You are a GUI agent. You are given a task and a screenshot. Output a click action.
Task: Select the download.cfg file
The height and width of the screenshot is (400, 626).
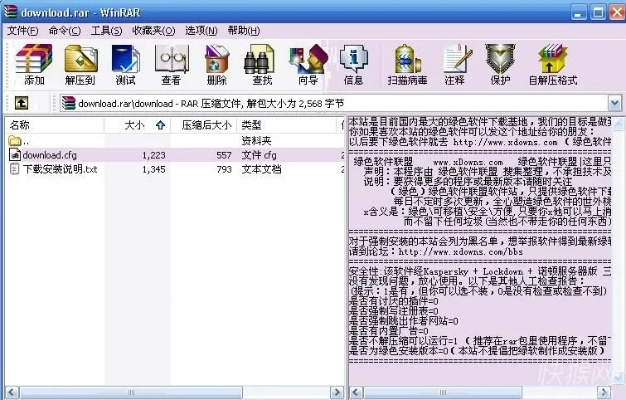(x=50, y=155)
